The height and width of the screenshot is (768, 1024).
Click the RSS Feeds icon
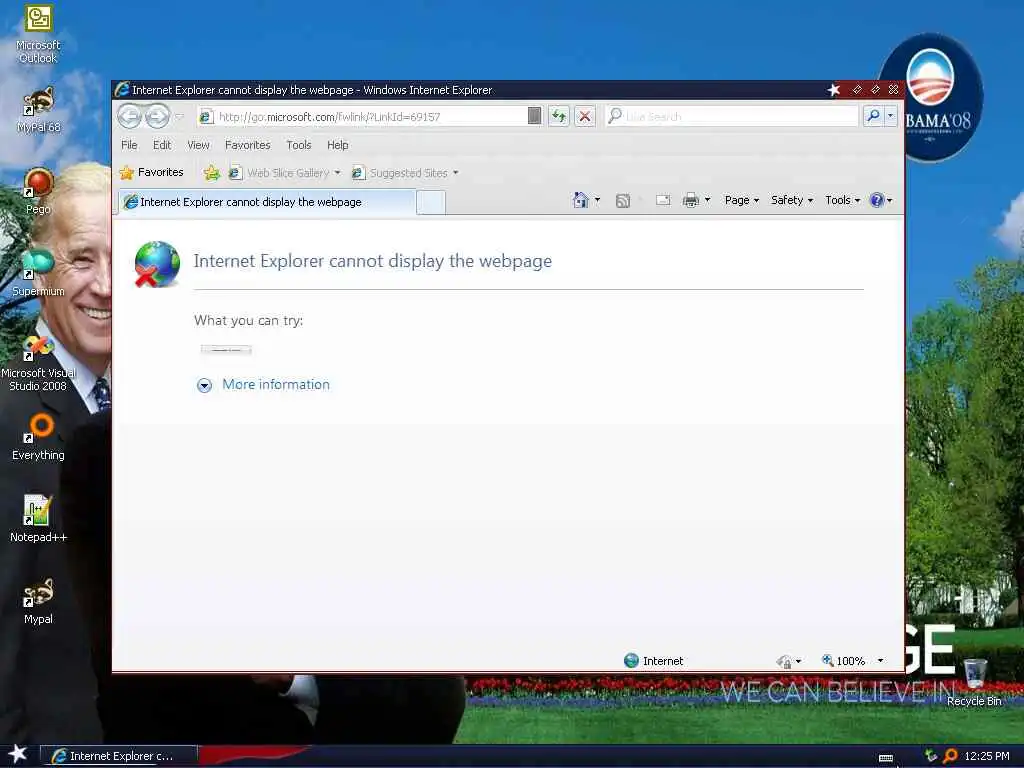tap(623, 201)
